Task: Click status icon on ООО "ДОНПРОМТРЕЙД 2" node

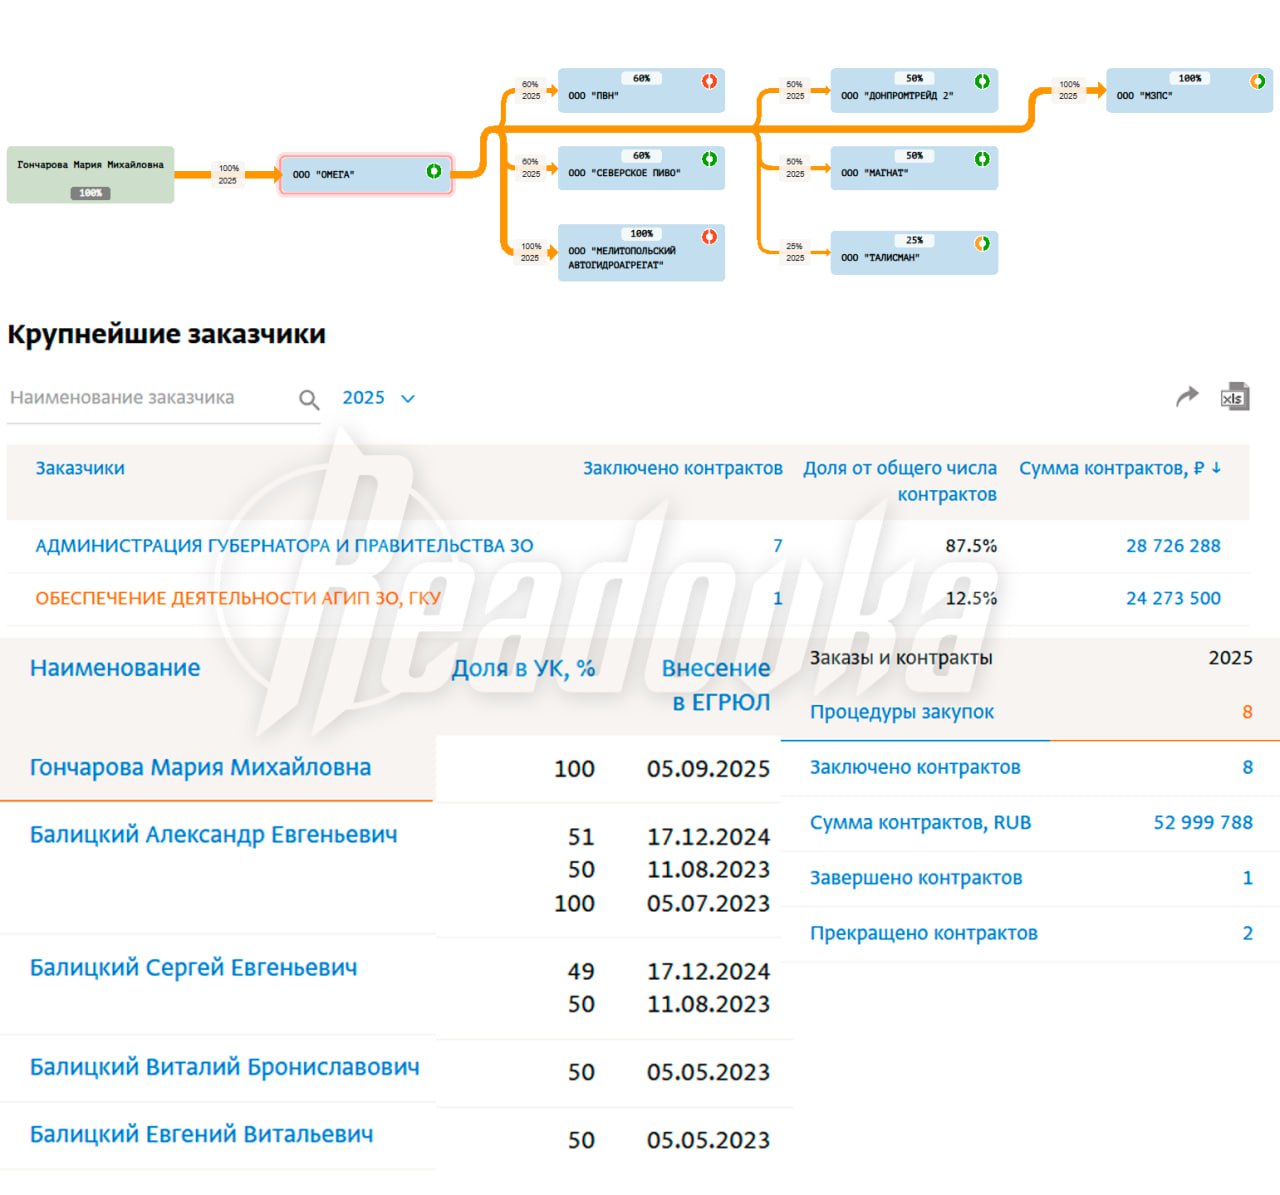Action: [x=982, y=81]
